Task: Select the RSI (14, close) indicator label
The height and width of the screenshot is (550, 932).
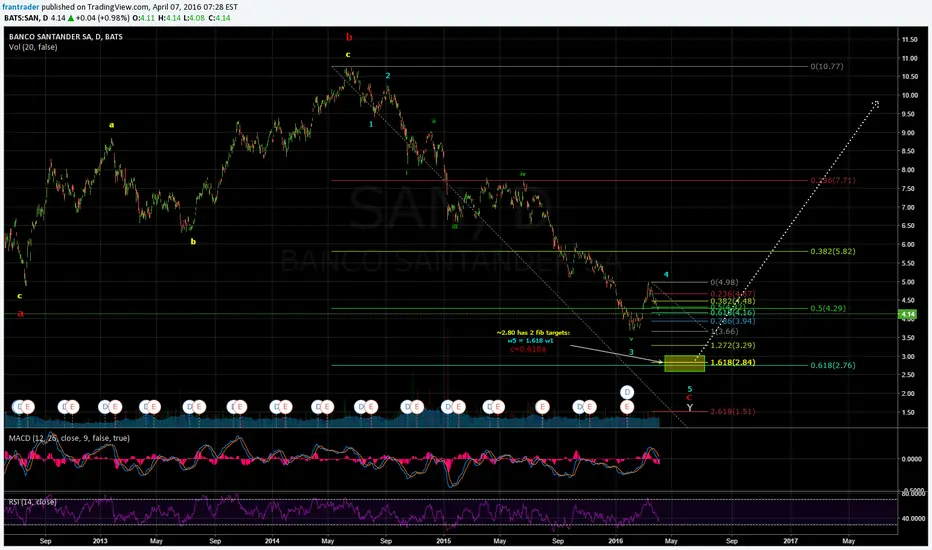Action: point(32,502)
